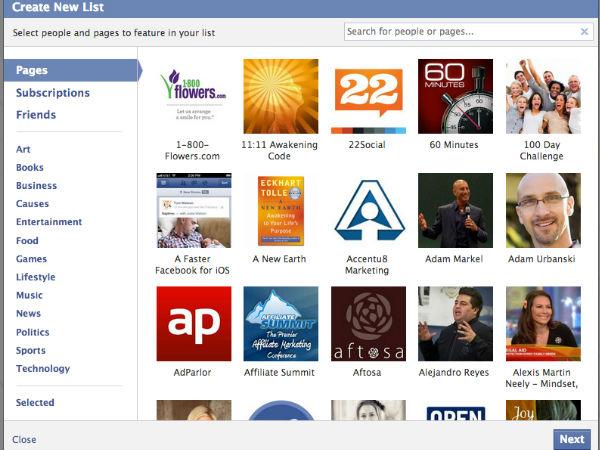Select the A New Earth book cover
Screen dimensions: 600x450
(280, 210)
